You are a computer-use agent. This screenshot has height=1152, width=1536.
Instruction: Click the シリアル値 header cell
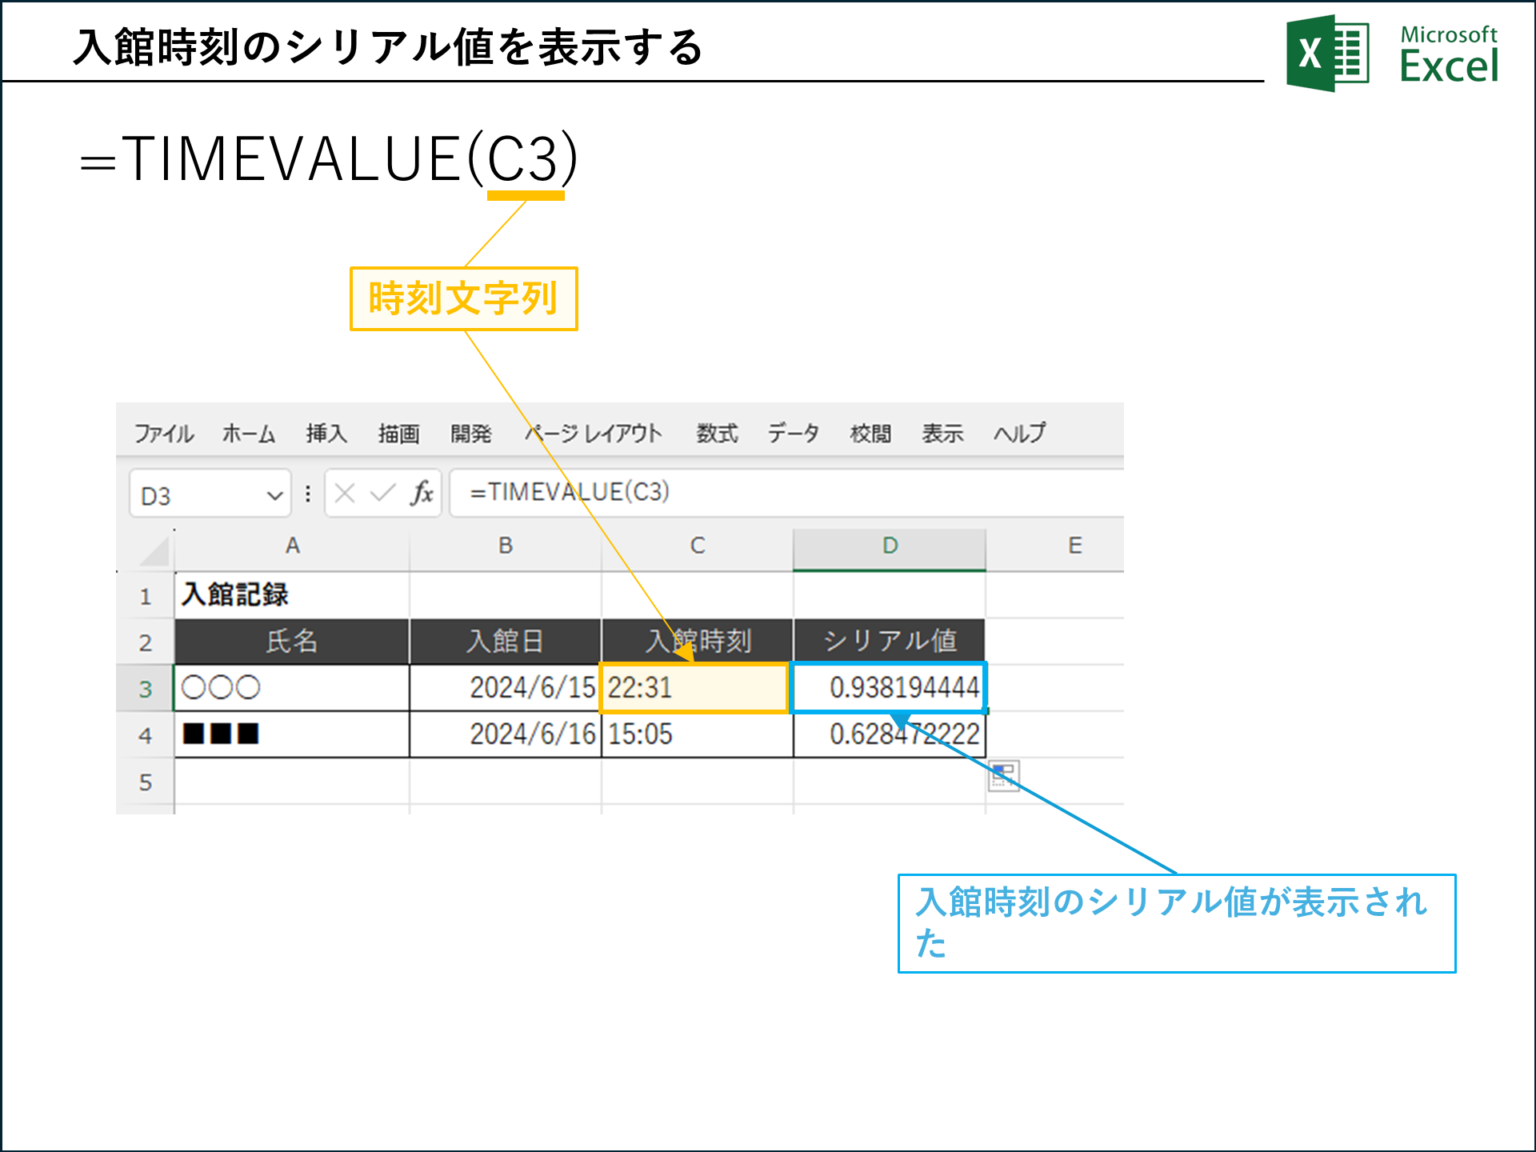pos(889,641)
